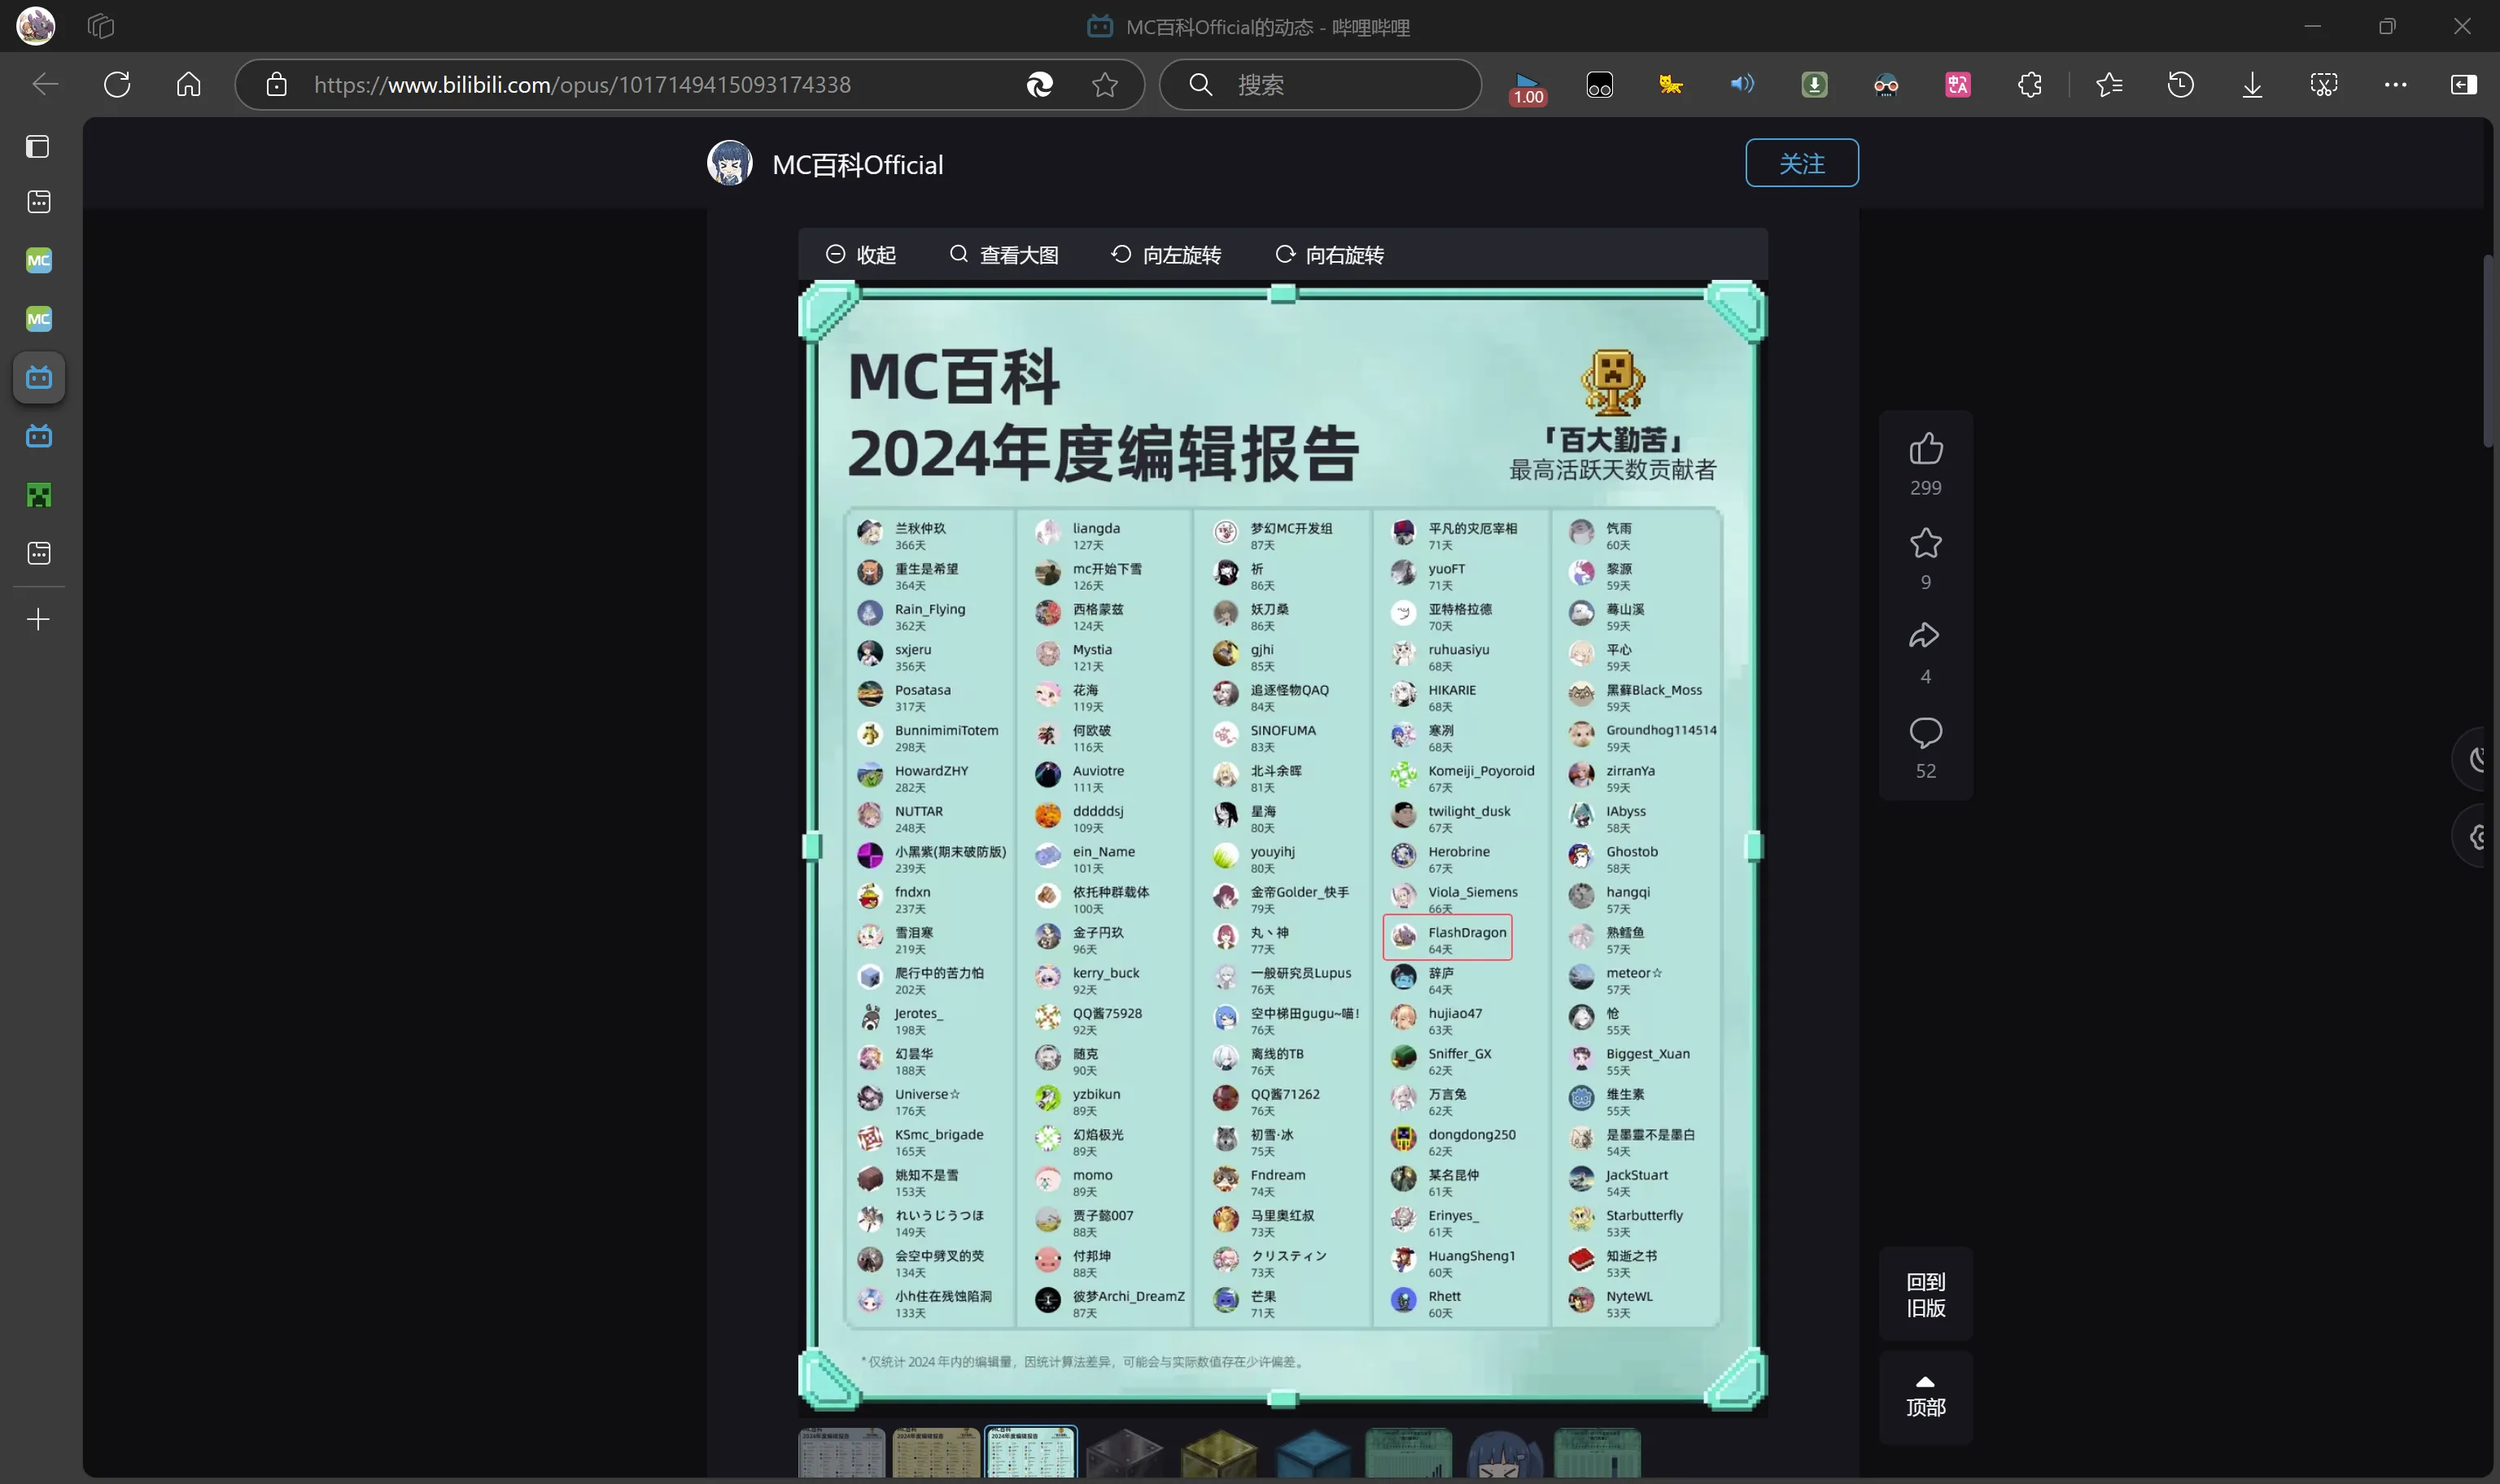Select the first image thumbnail below

pyautogui.click(x=841, y=1452)
